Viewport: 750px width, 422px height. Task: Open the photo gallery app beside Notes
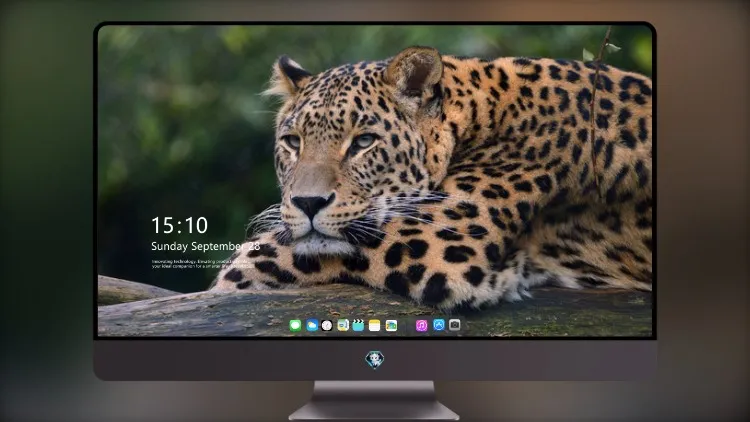[391, 325]
